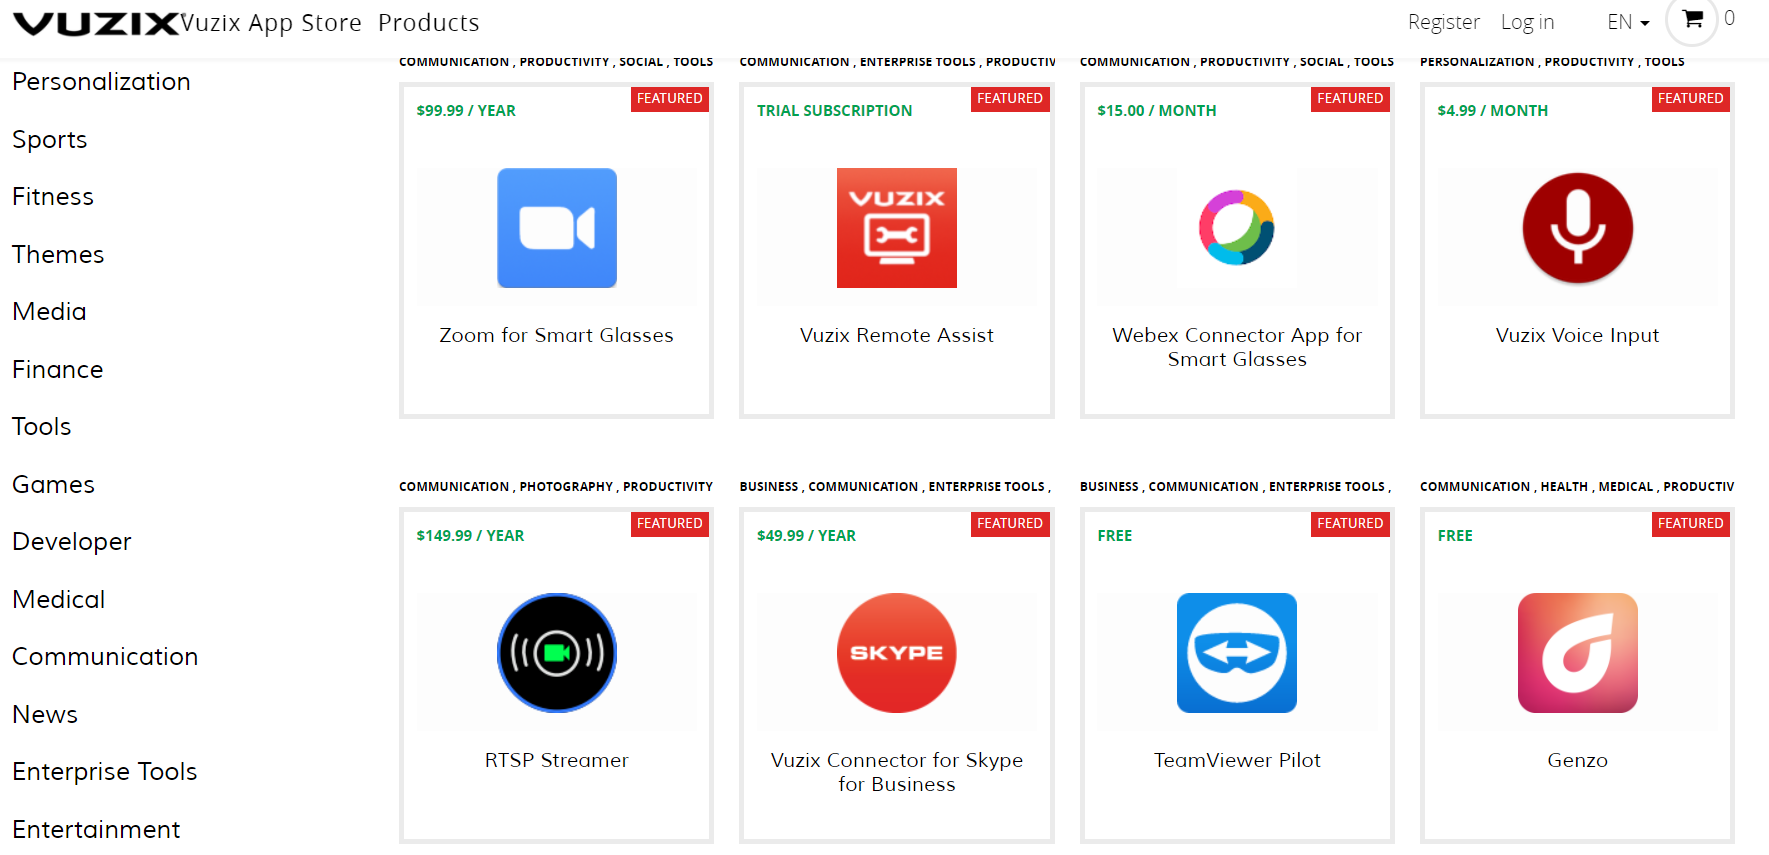Image resolution: width=1769 pixels, height=855 pixels.
Task: Select the News category
Action: [45, 715]
